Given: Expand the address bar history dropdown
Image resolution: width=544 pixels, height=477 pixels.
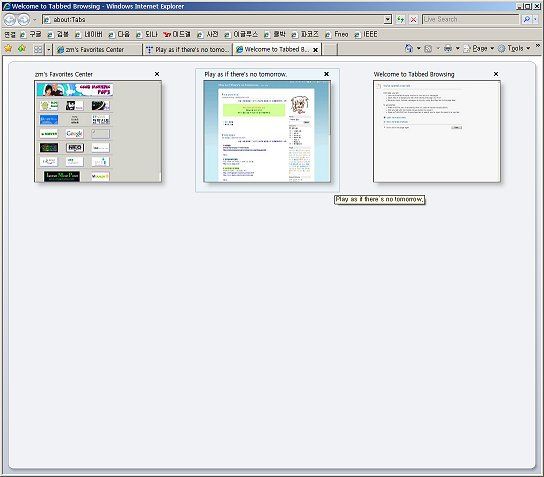Looking at the screenshot, I should click(388, 19).
